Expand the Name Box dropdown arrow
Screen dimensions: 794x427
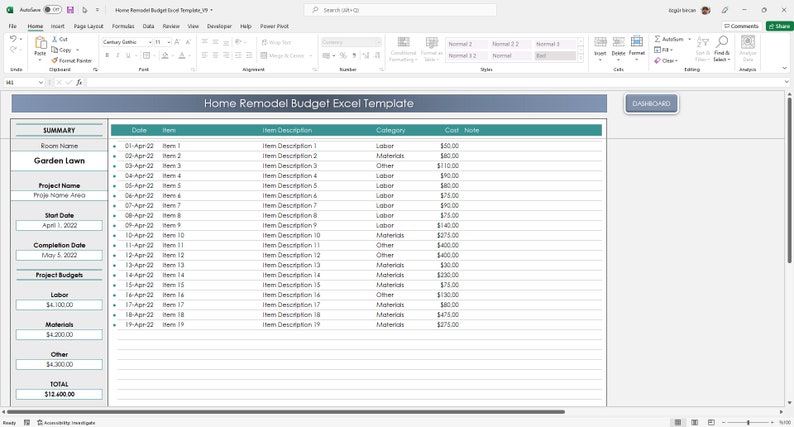pos(41,82)
